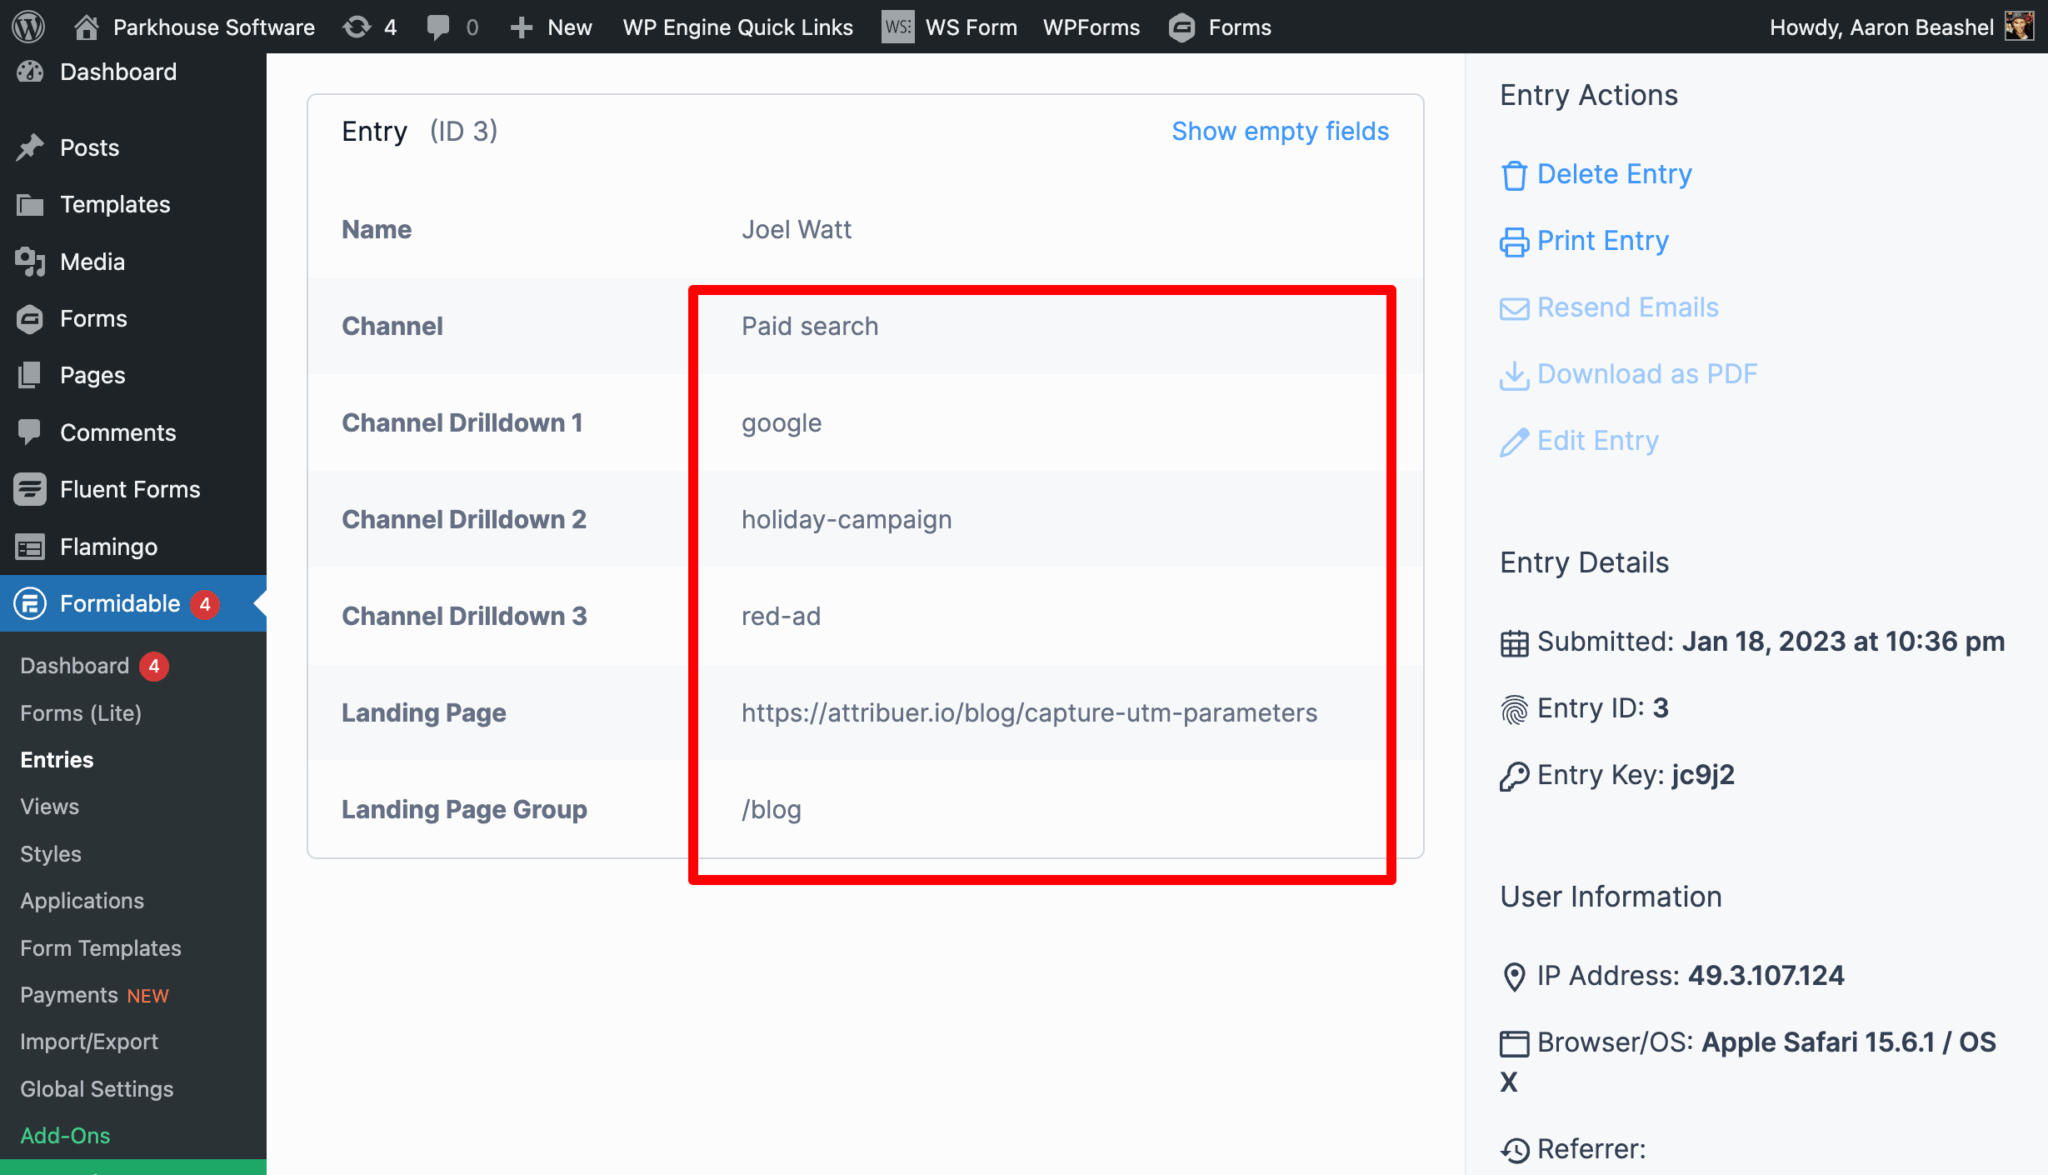Click the Media icon in sidebar
Viewport: 2048px width, 1175px height.
pyautogui.click(x=30, y=262)
